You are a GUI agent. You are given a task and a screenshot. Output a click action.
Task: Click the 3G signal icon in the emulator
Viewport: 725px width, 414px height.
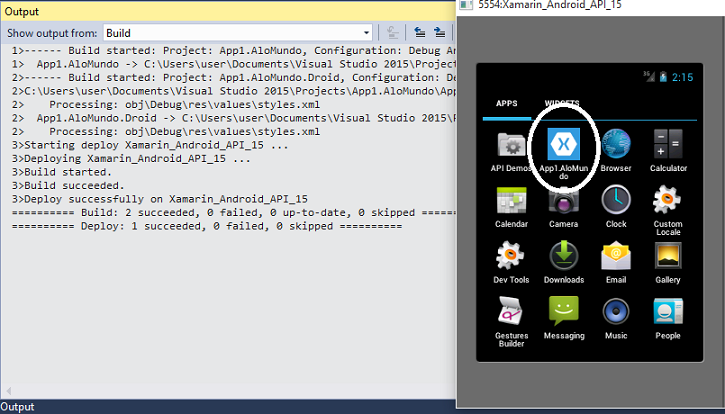[x=649, y=76]
